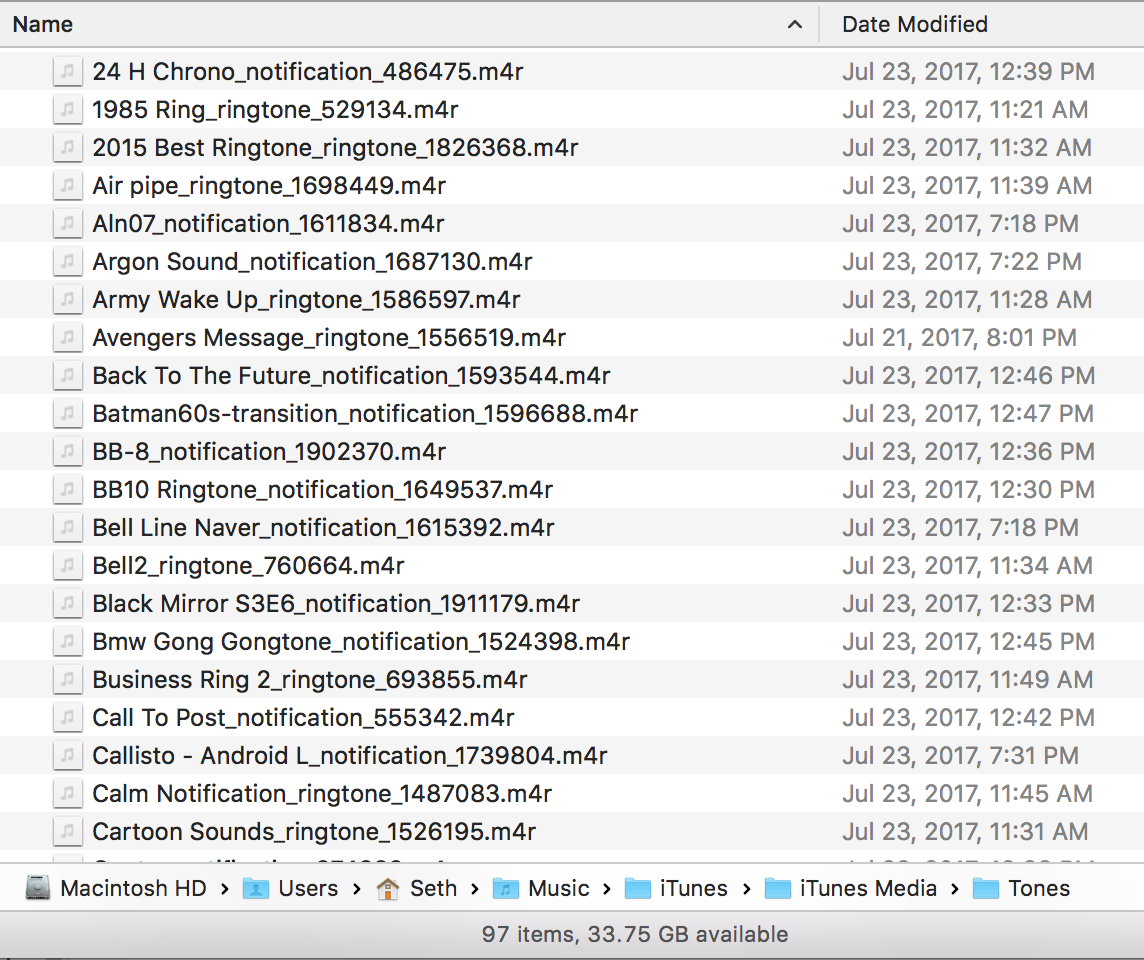Click Jul 23, 2017, 7:22 PM date cell

coord(962,261)
